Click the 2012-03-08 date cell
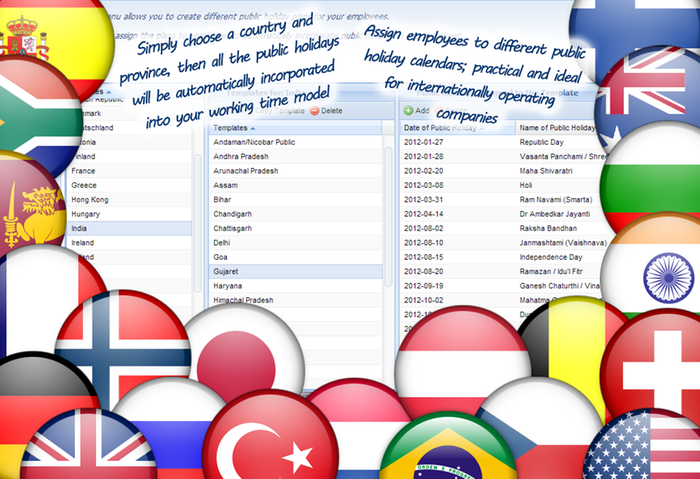This screenshot has height=479, width=700. pyautogui.click(x=423, y=185)
